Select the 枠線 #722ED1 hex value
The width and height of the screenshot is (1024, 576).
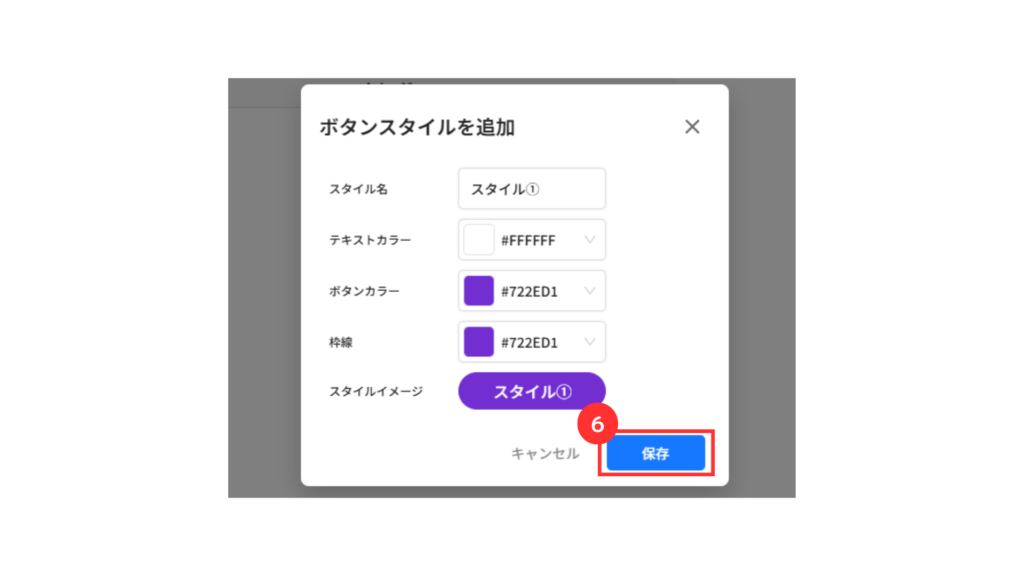click(529, 342)
